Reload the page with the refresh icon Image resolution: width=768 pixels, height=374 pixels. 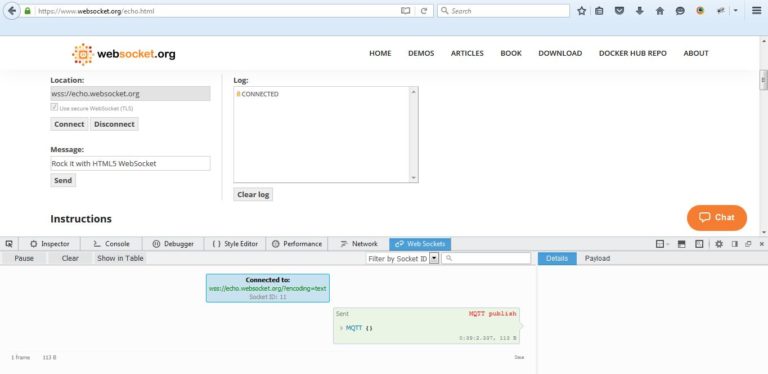coord(424,11)
